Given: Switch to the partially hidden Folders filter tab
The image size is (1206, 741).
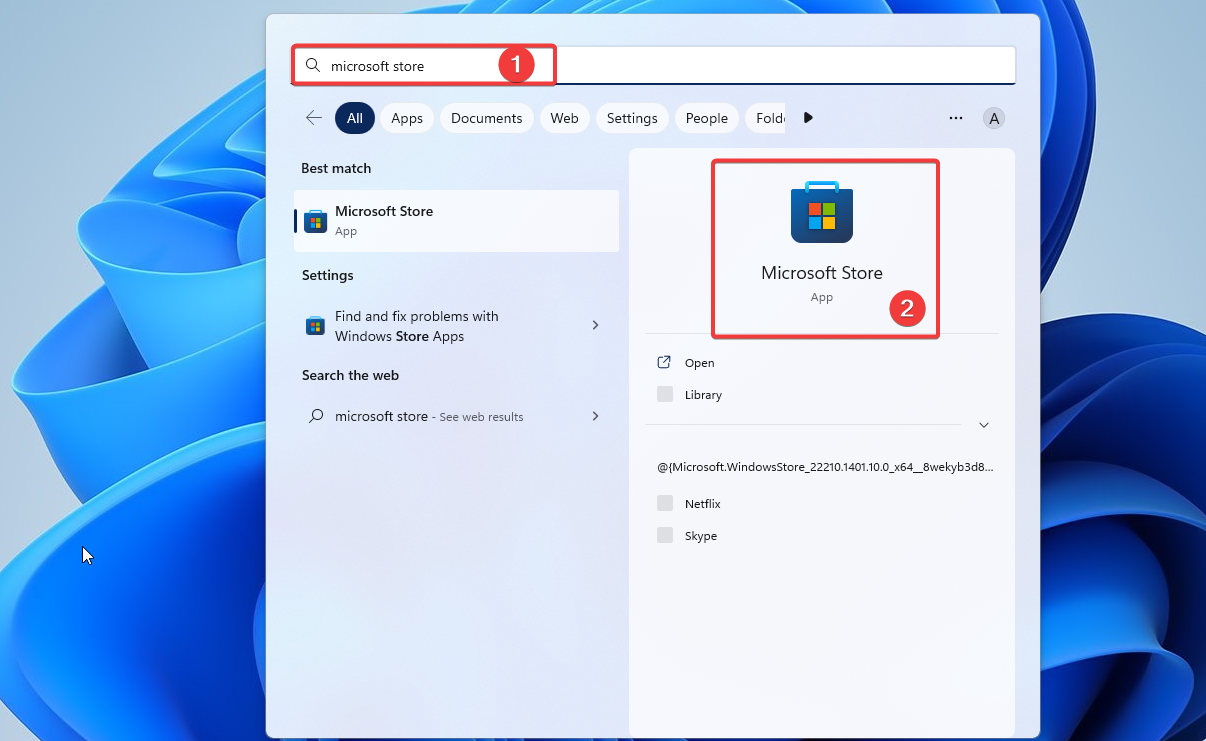Looking at the screenshot, I should click(766, 118).
